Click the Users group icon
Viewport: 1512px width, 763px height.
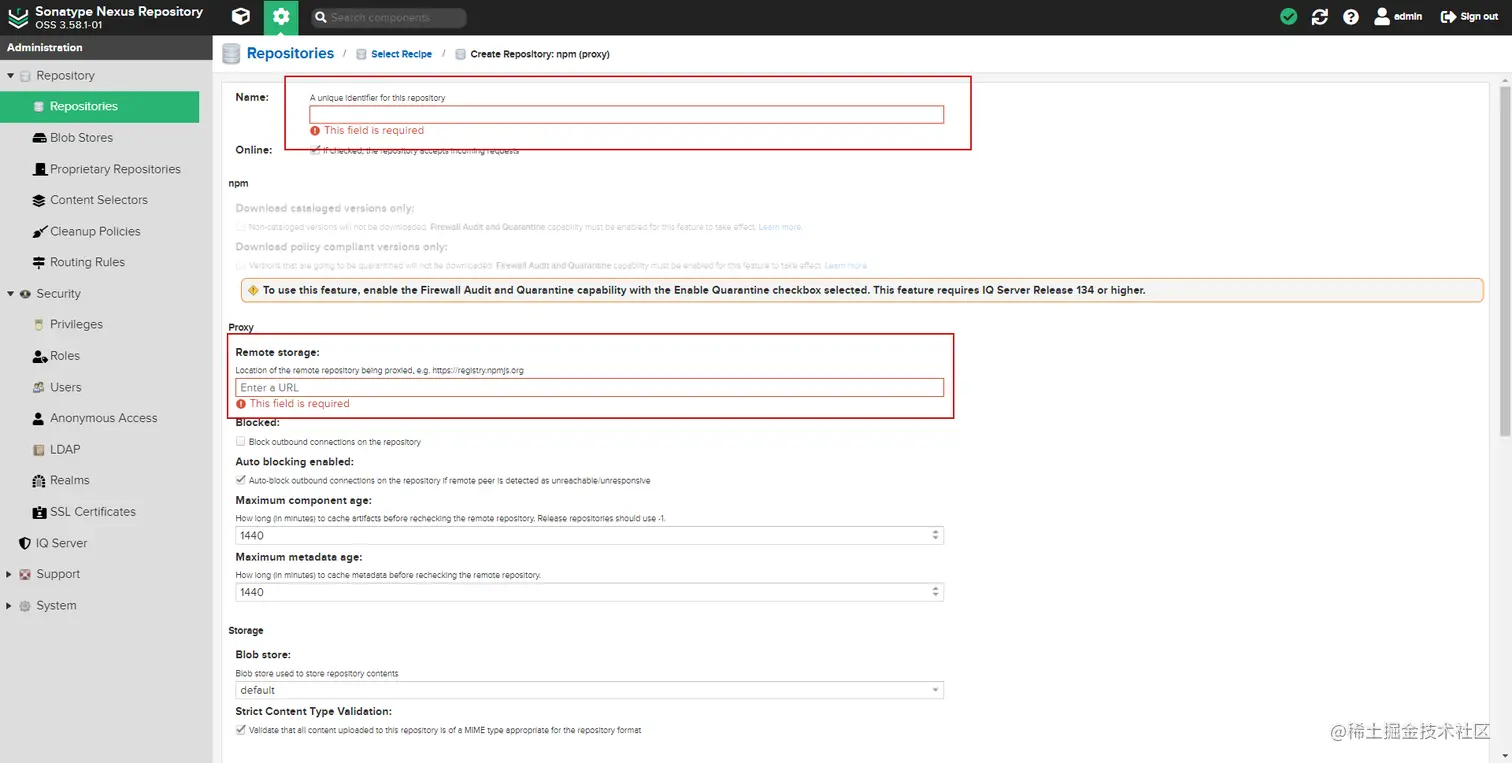pos(39,387)
